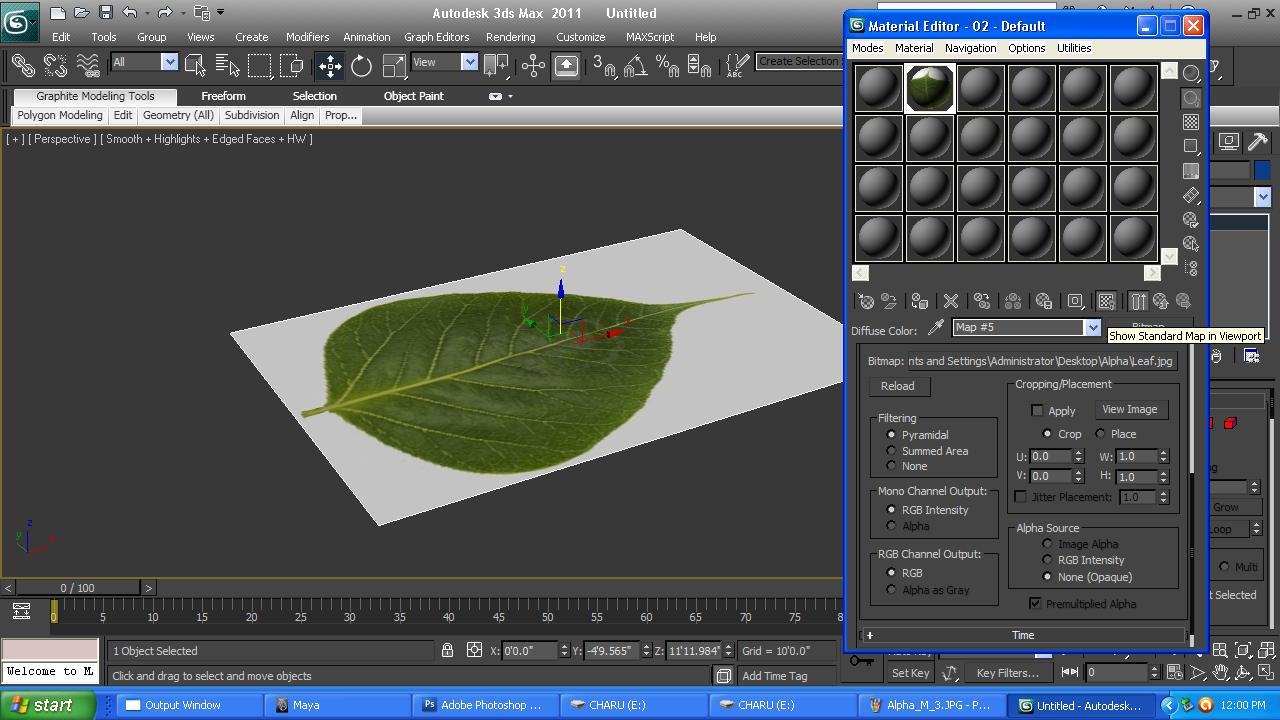This screenshot has height=720, width=1280.
Task: Enable the Apply checkbox under Cropping/Placement
Action: click(x=1038, y=410)
